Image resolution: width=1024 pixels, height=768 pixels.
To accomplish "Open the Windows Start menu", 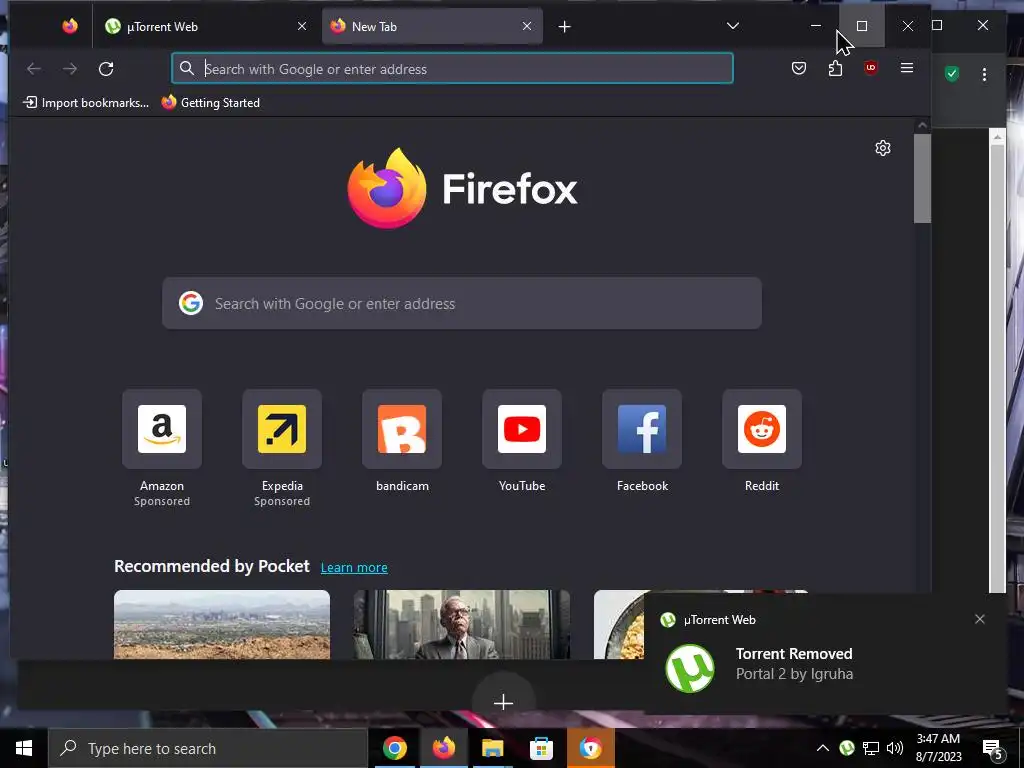I will click(24, 748).
